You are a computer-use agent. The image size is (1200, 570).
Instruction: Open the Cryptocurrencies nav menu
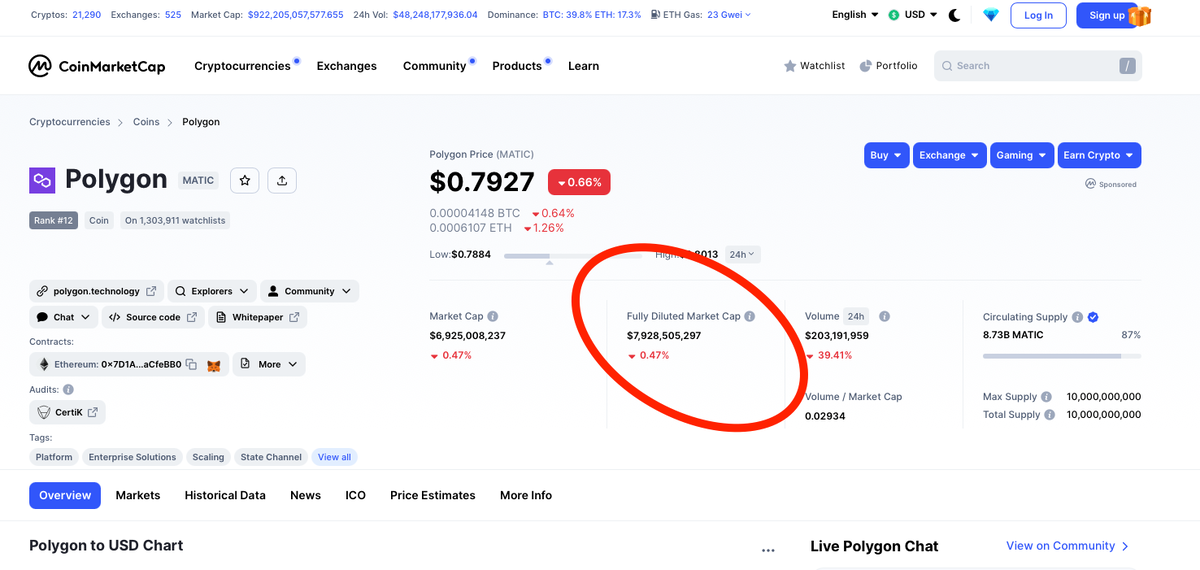(x=242, y=66)
